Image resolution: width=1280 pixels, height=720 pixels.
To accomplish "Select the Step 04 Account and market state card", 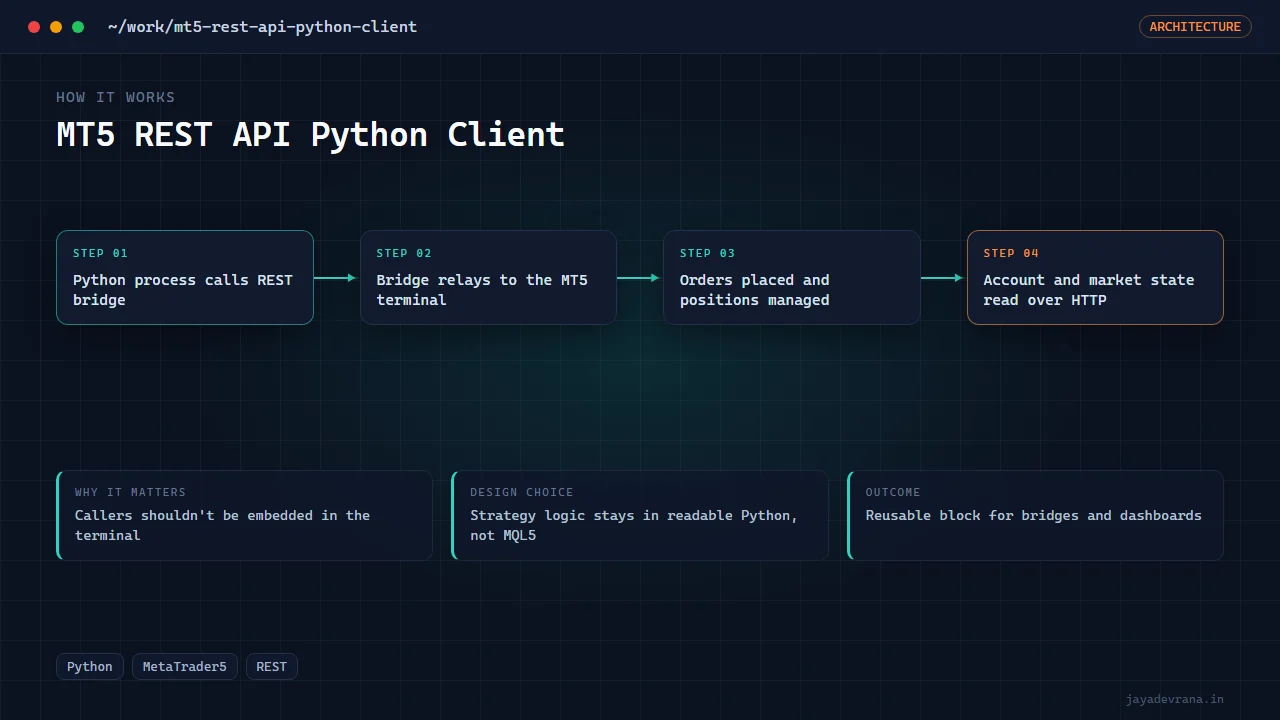I will click(x=1095, y=277).
